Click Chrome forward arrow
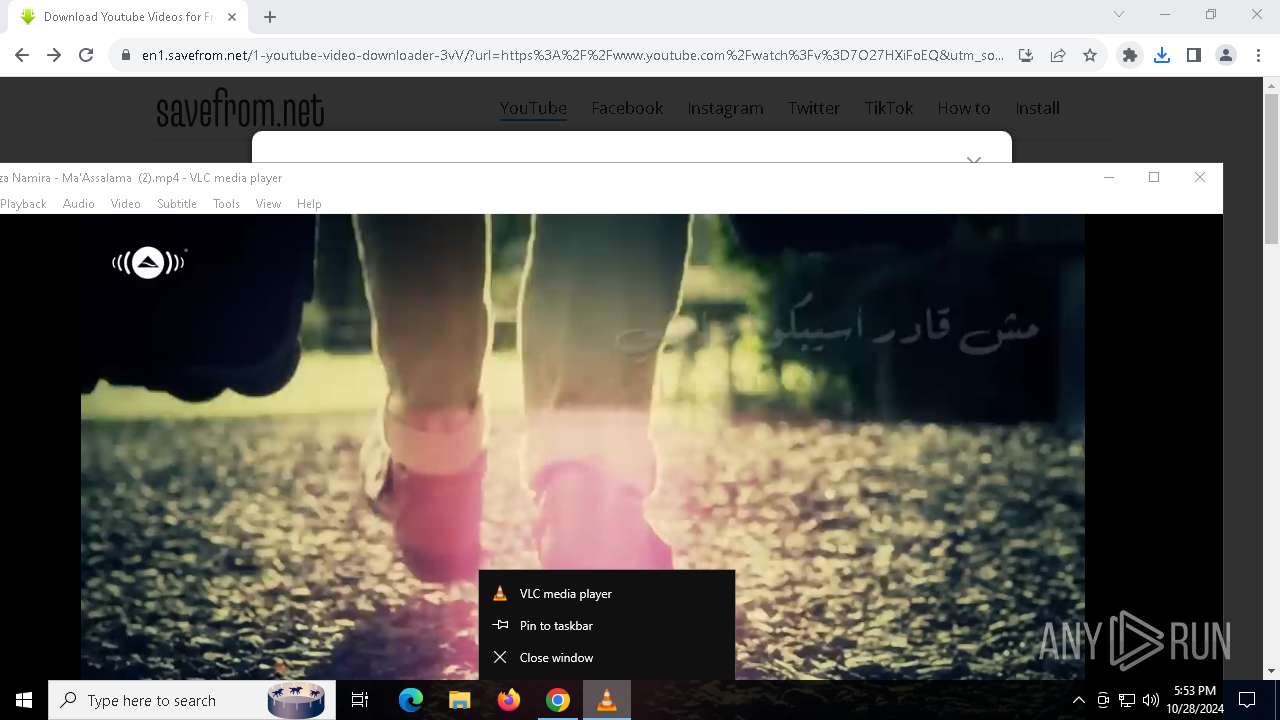 [x=54, y=56]
